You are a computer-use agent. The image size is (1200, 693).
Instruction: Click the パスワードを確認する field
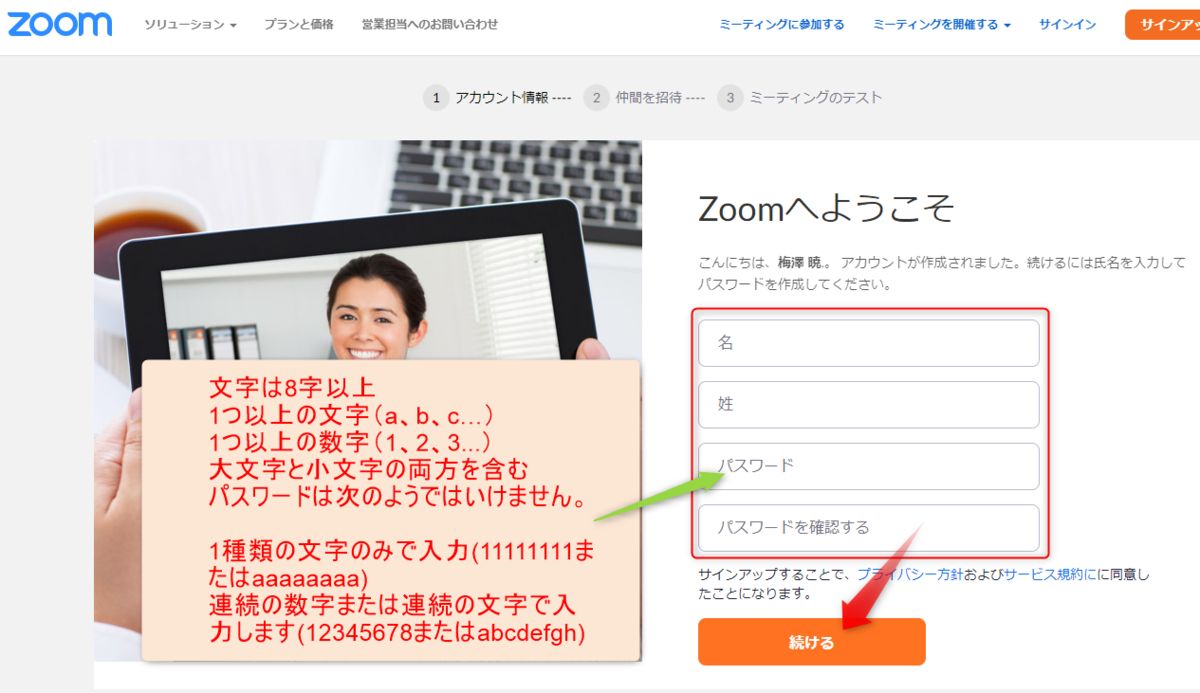click(869, 528)
